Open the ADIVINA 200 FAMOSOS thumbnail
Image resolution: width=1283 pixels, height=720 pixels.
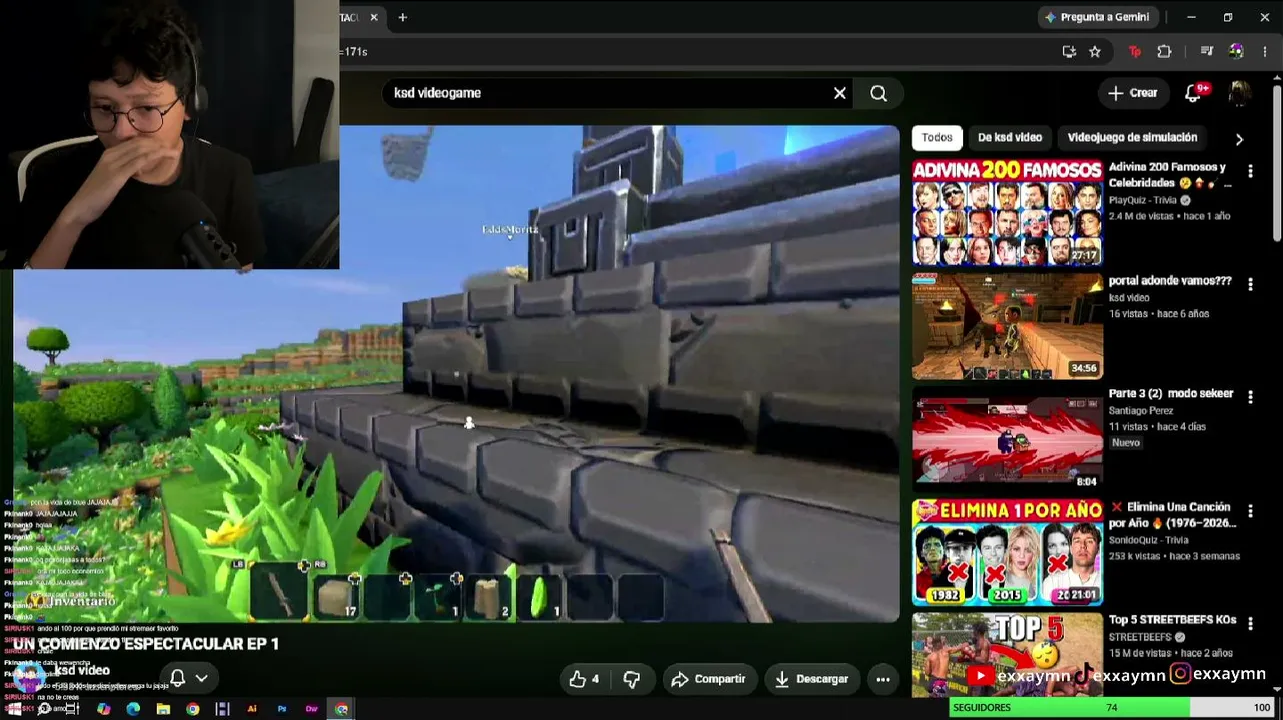[1007, 212]
